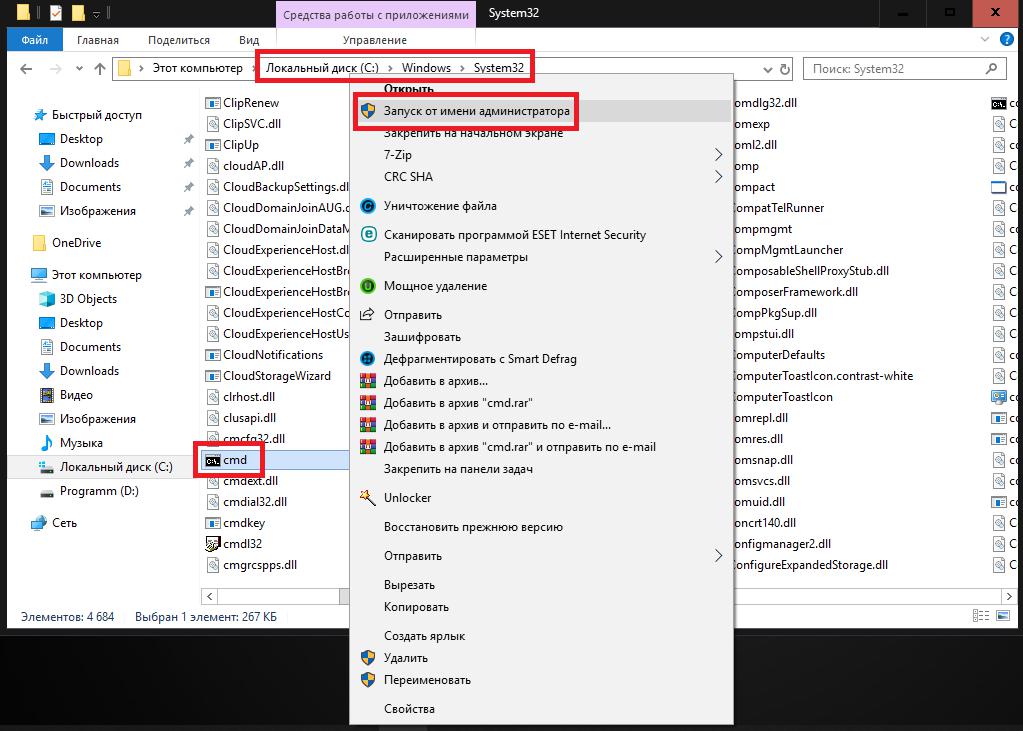Image resolution: width=1023 pixels, height=731 pixels.
Task: Select Локальный диск (C:) in sidebar
Action: click(x=116, y=467)
